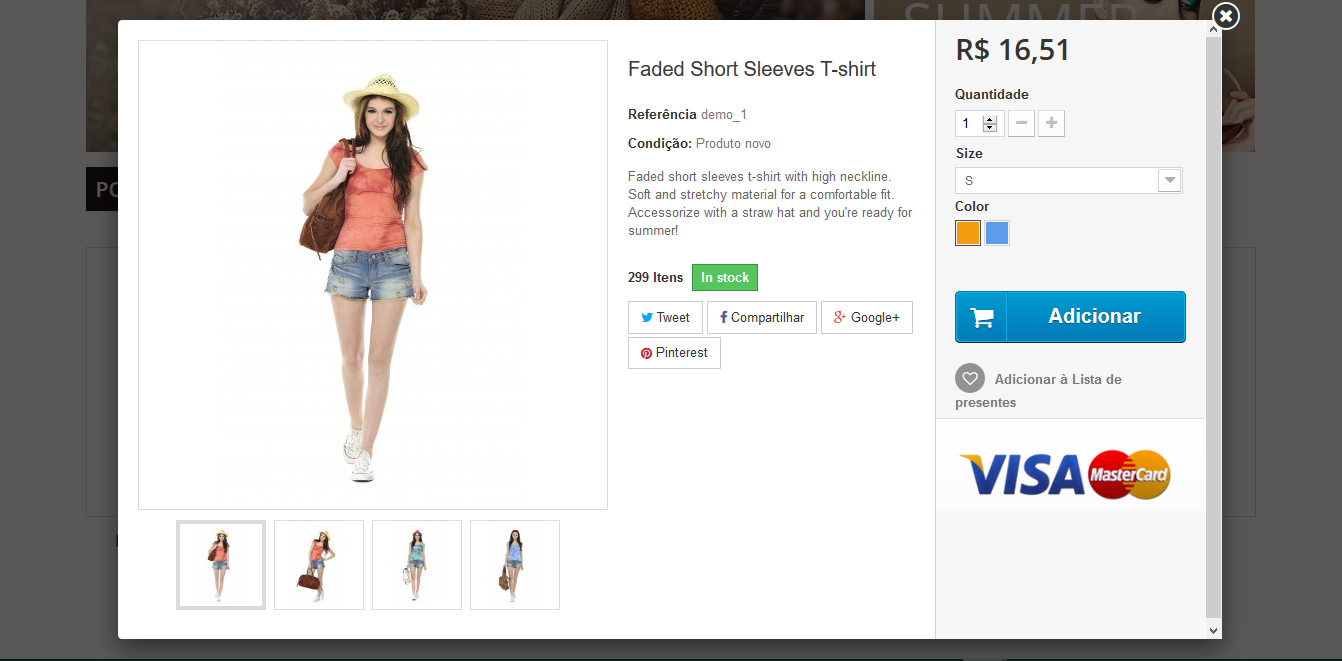Click the demo_1 reference text

pyautogui.click(x=724, y=114)
